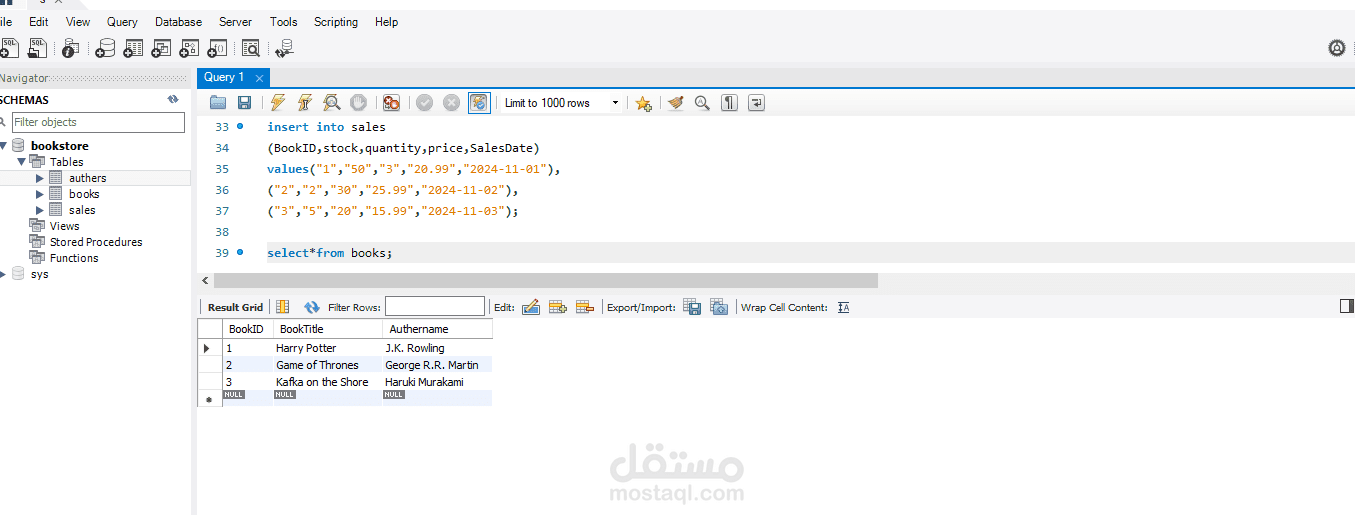This screenshot has height=515, width=1355.
Task: Open the form editor icon beside Result Grid
Action: point(282,307)
